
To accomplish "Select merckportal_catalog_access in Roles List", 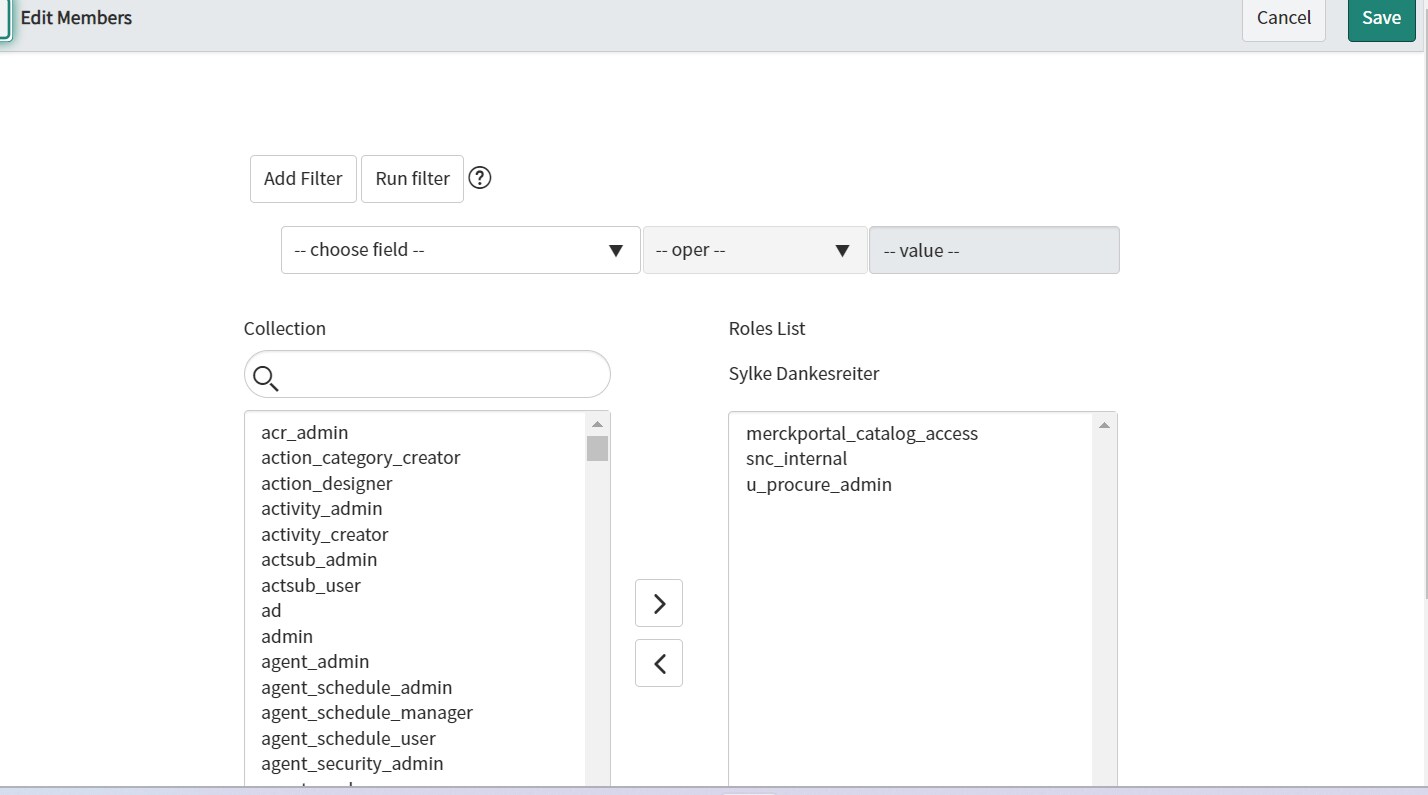I will (861, 433).
